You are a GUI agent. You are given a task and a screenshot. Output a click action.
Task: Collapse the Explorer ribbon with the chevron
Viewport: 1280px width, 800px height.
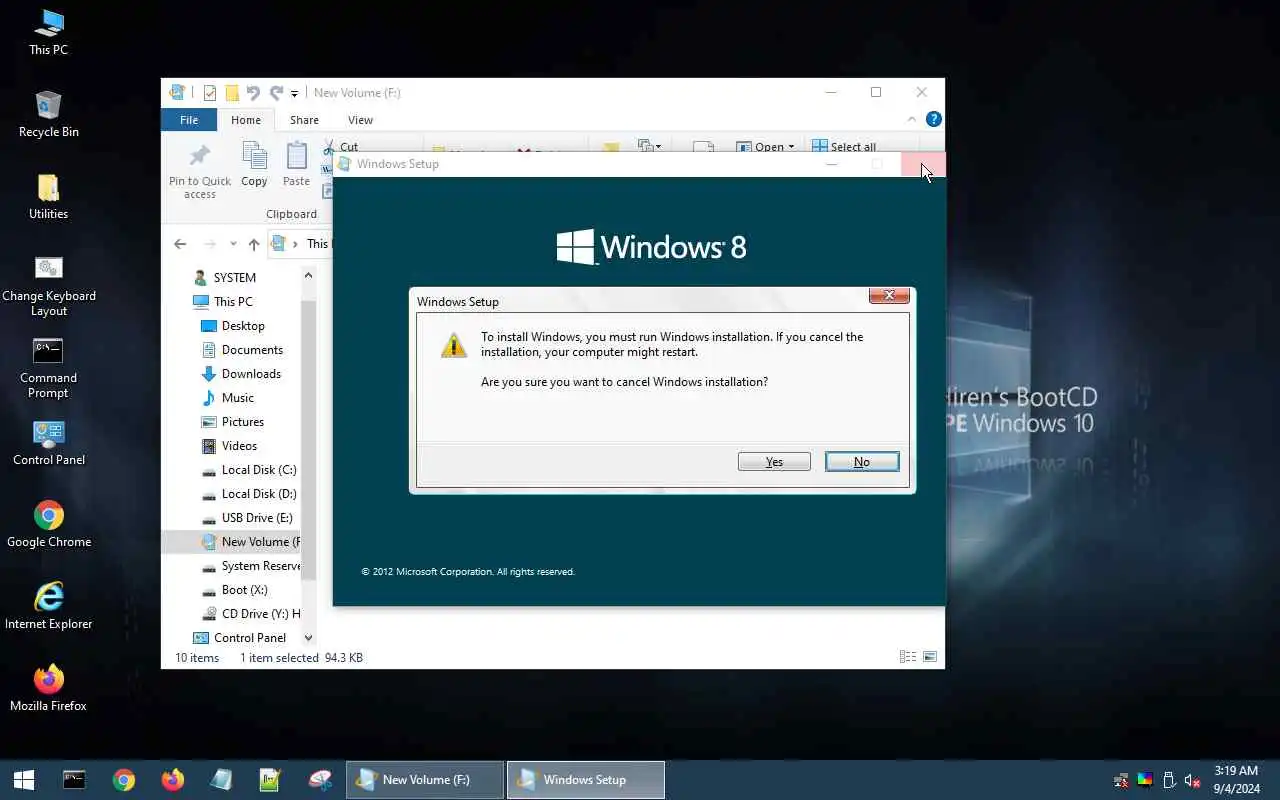(x=911, y=119)
